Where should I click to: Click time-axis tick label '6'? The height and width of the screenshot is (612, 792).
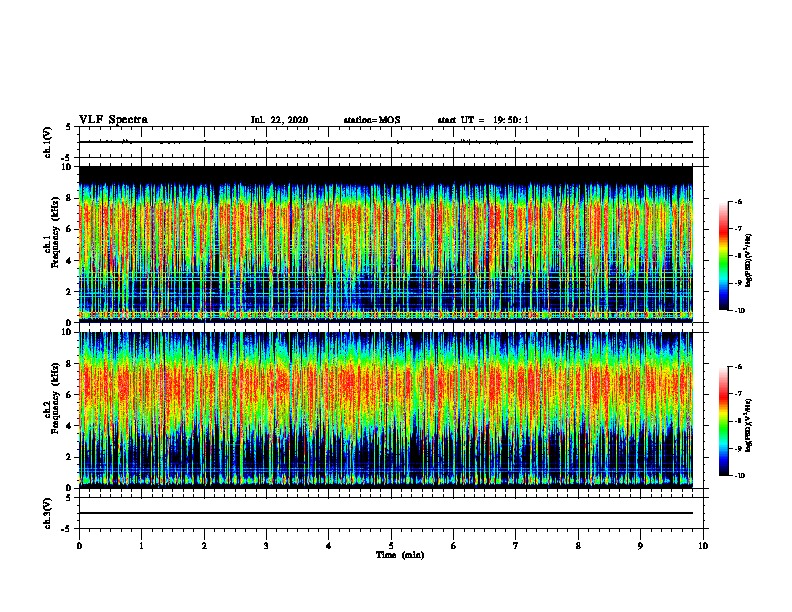pos(454,546)
